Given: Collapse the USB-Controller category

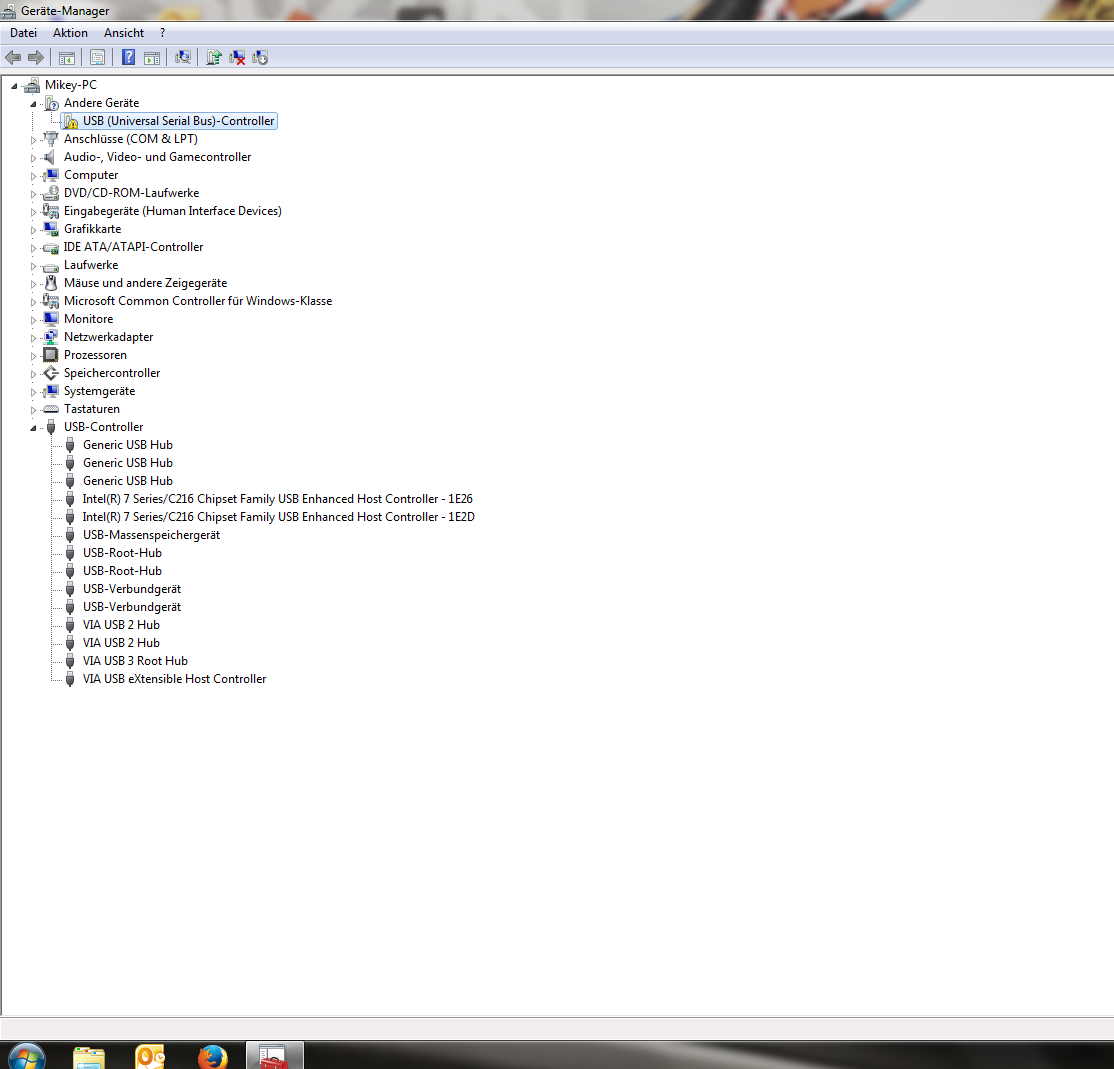Looking at the screenshot, I should click(x=33, y=428).
